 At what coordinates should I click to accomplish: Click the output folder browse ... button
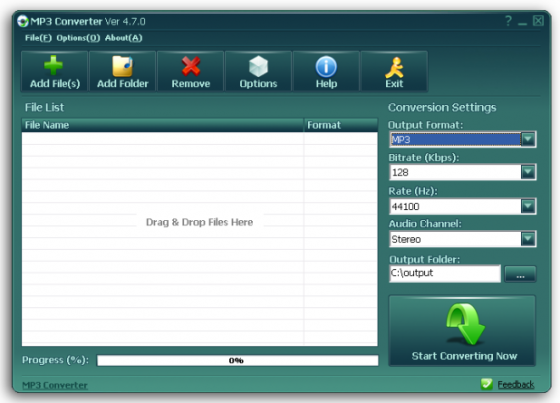click(x=520, y=274)
